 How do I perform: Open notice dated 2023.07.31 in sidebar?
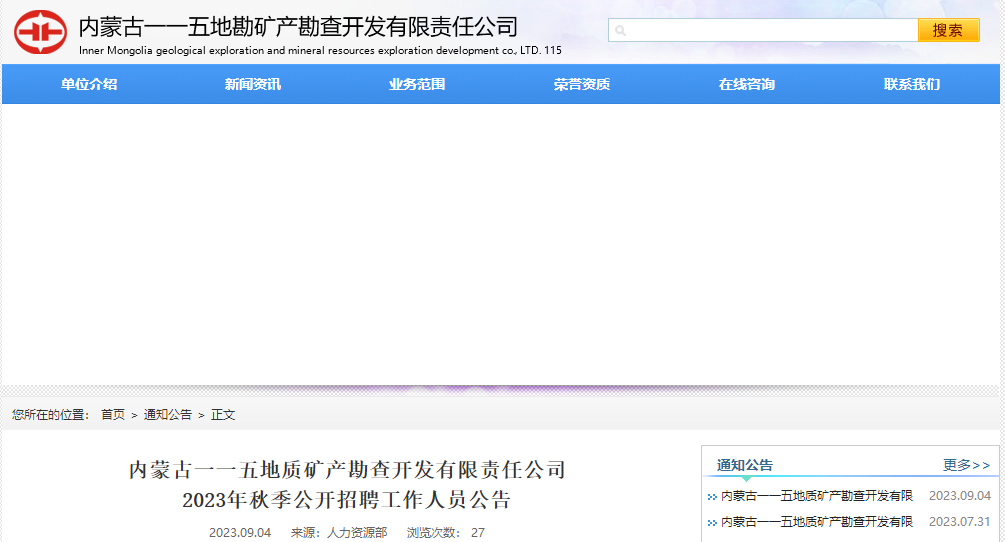click(817, 522)
